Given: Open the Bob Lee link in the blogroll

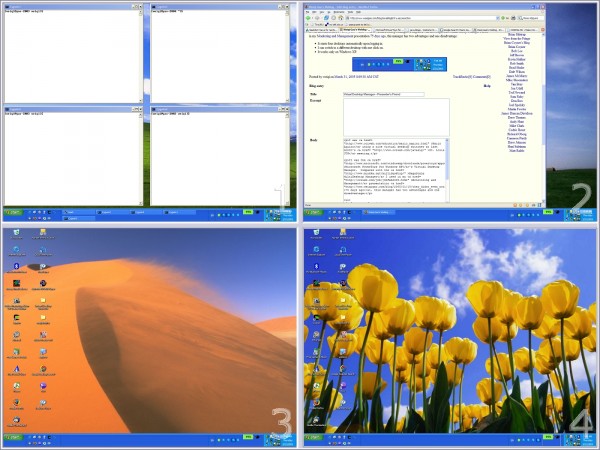Looking at the screenshot, I should (517, 51).
